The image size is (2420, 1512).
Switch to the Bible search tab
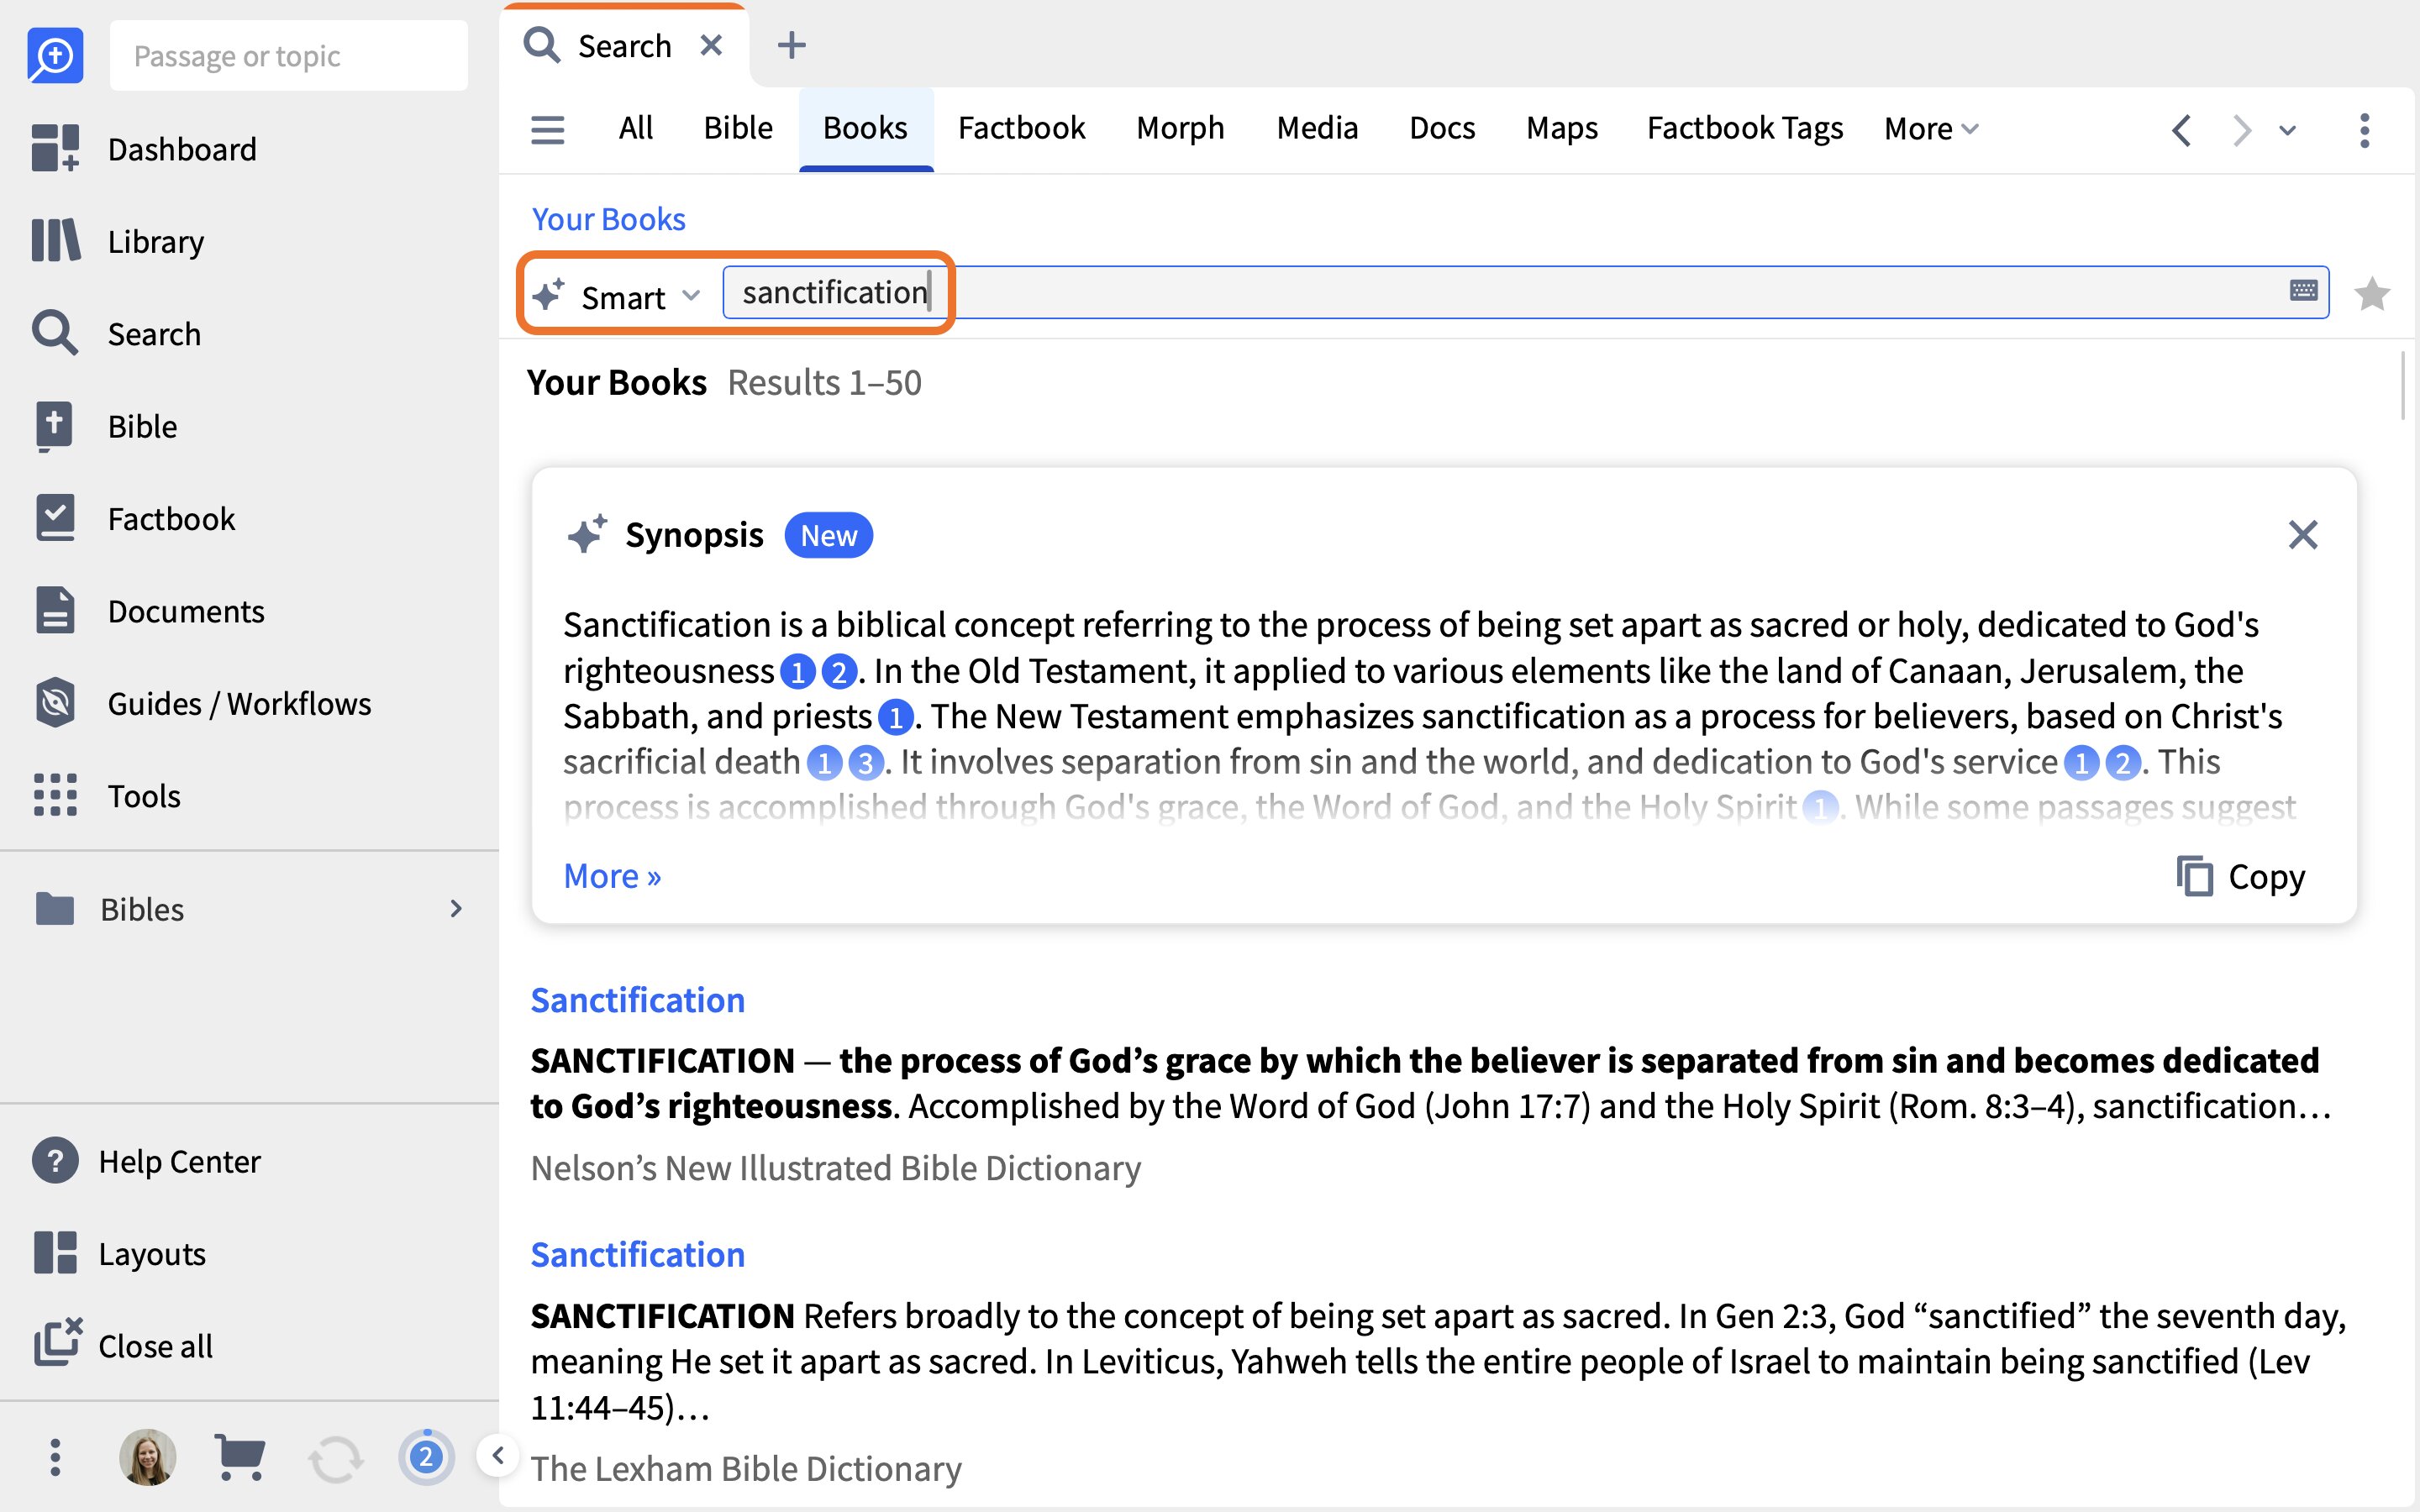(x=738, y=128)
